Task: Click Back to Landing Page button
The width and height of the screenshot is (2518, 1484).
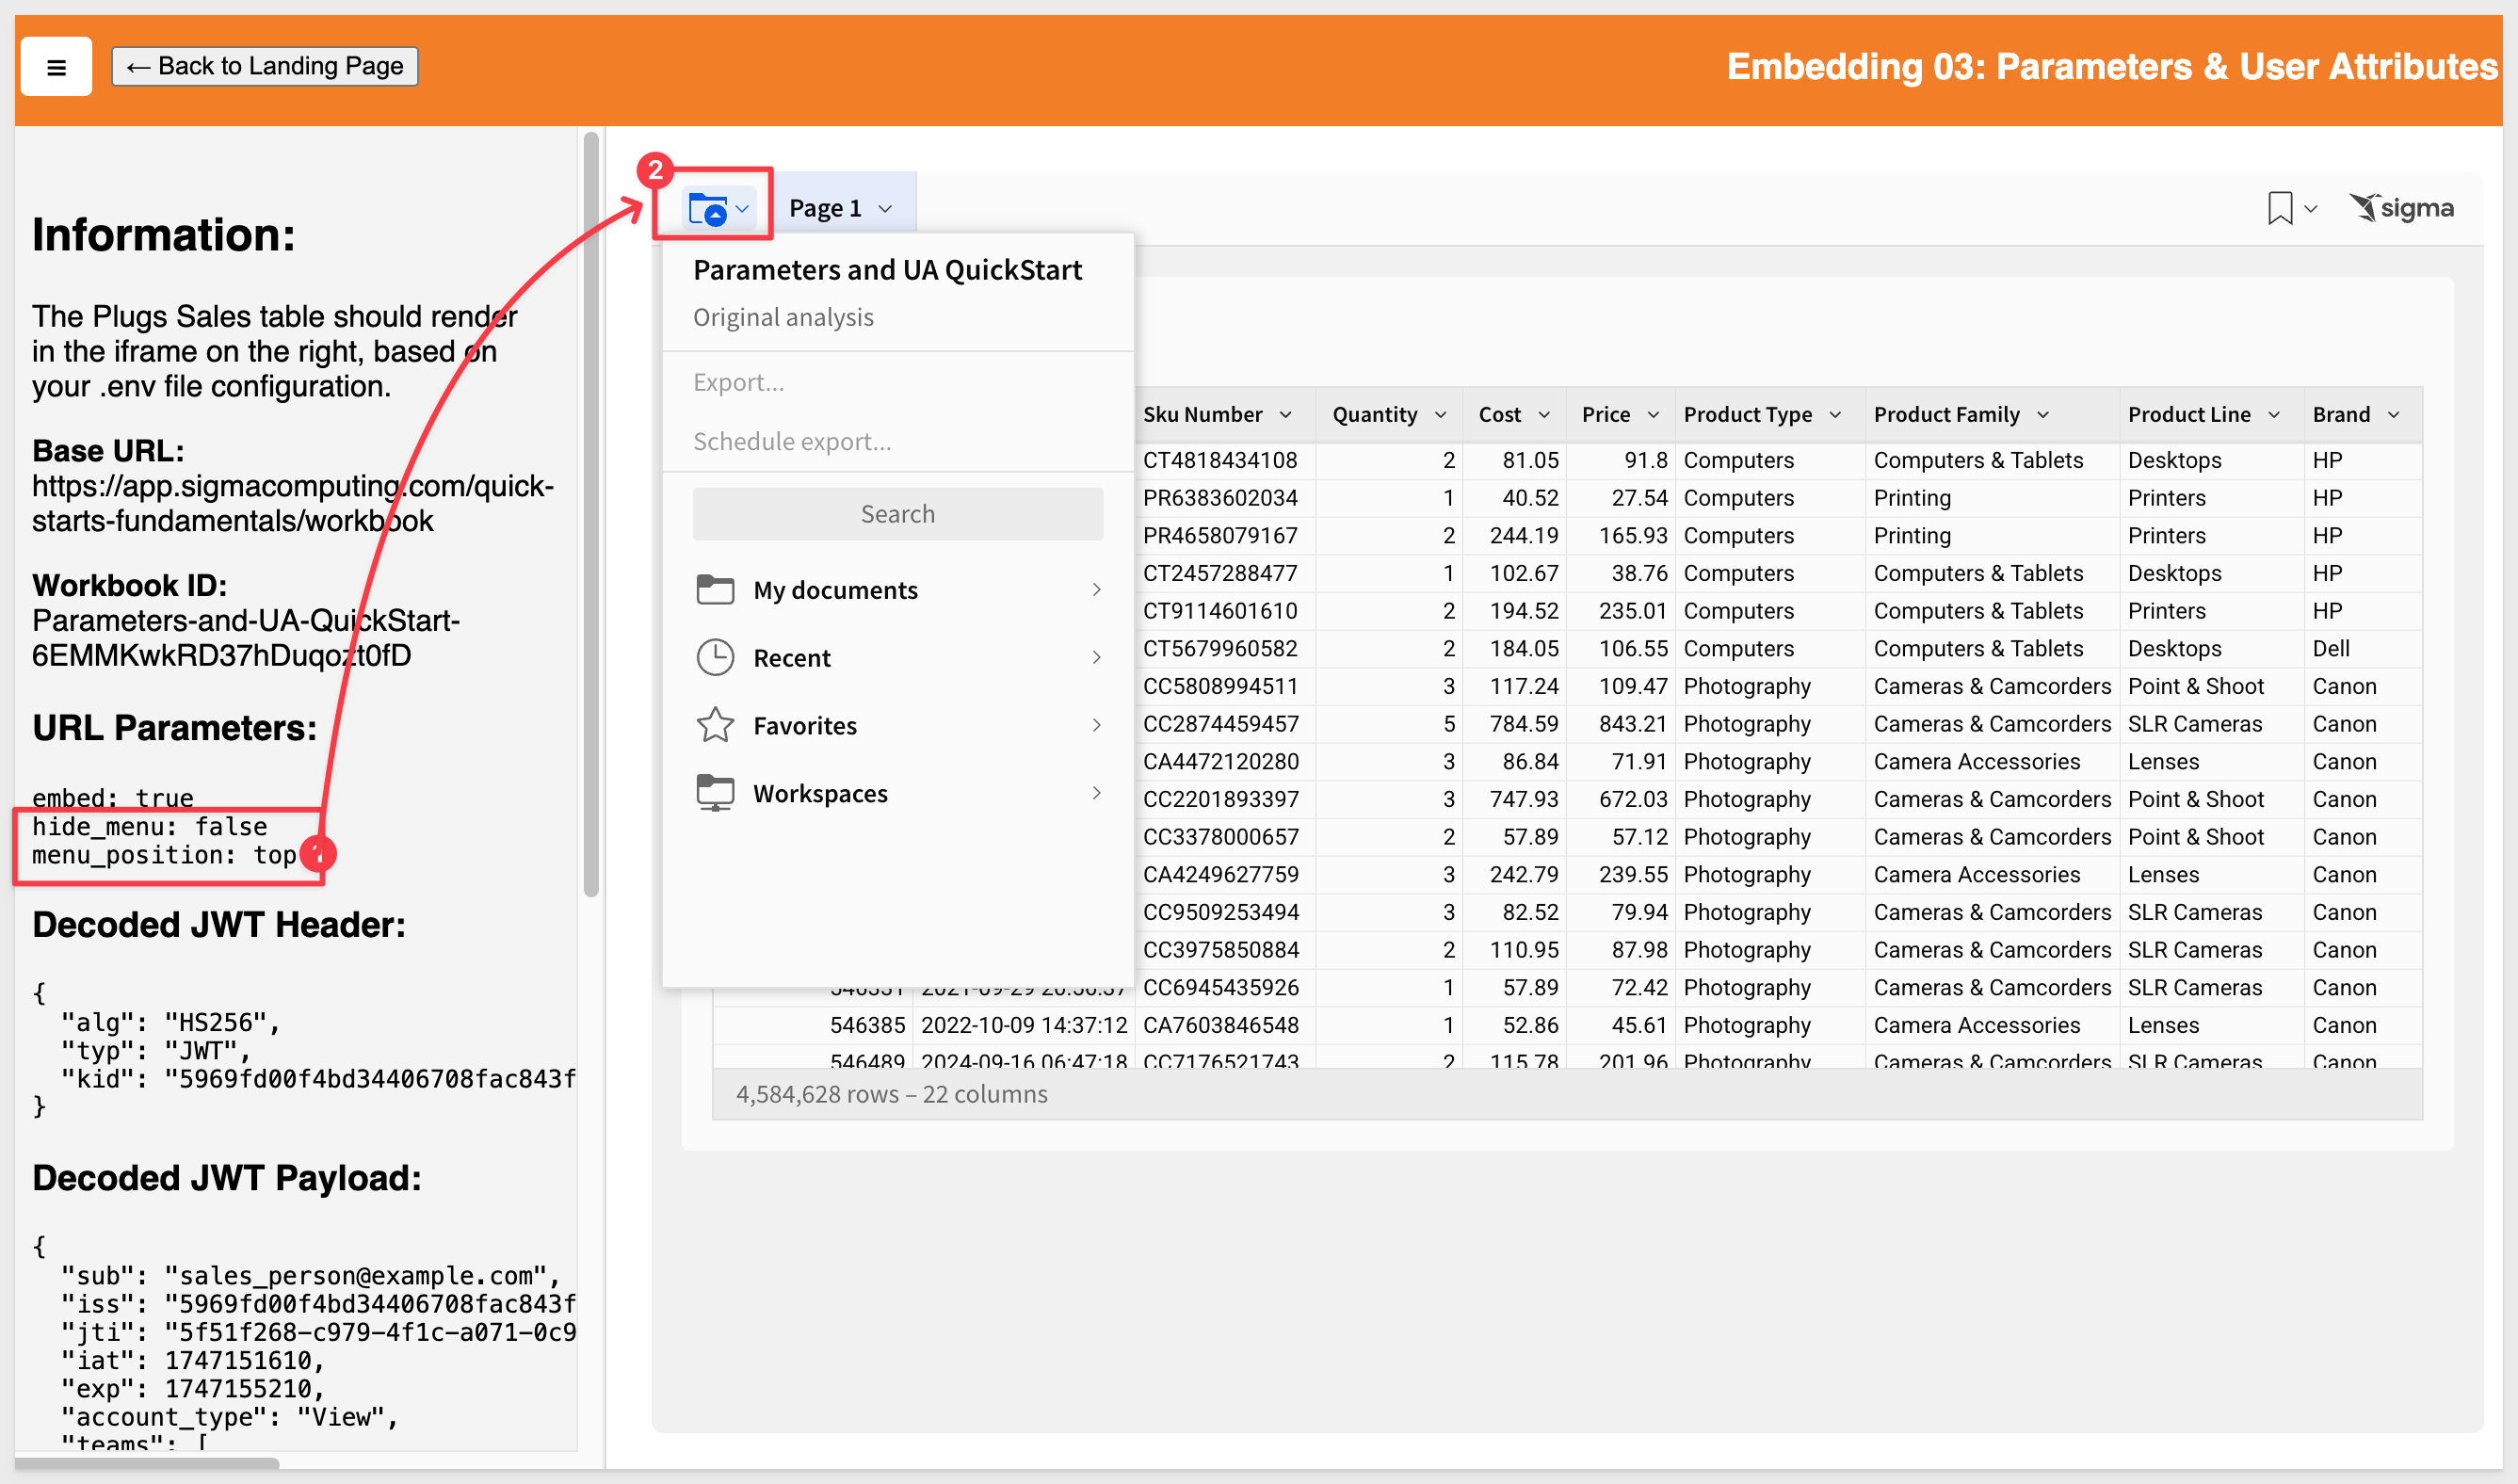Action: [265, 66]
